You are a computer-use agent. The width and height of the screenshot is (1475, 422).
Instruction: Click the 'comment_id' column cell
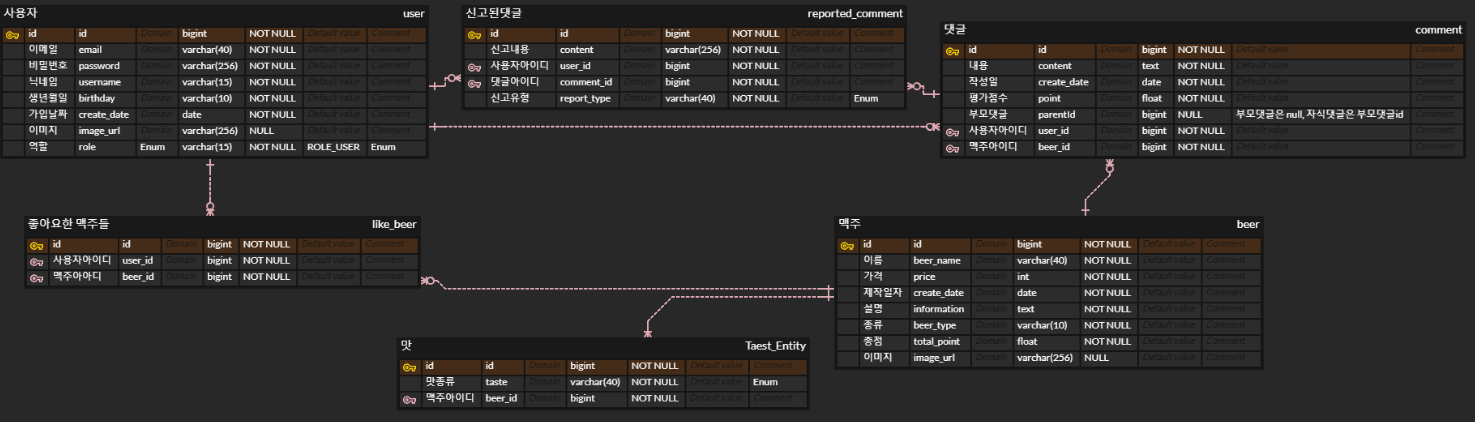tap(588, 82)
